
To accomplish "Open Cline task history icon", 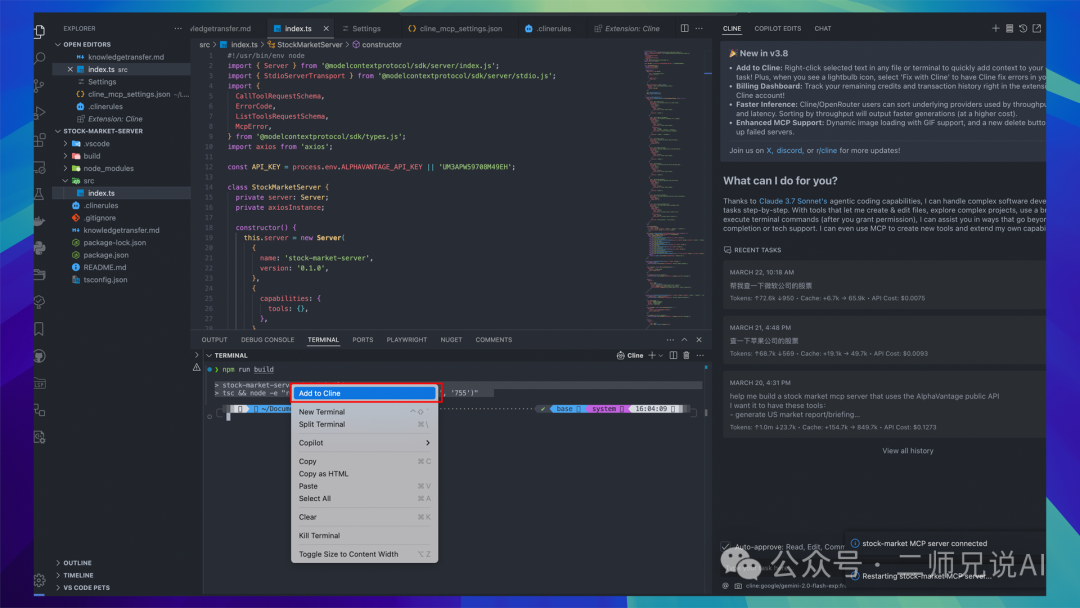I will (x=1023, y=28).
